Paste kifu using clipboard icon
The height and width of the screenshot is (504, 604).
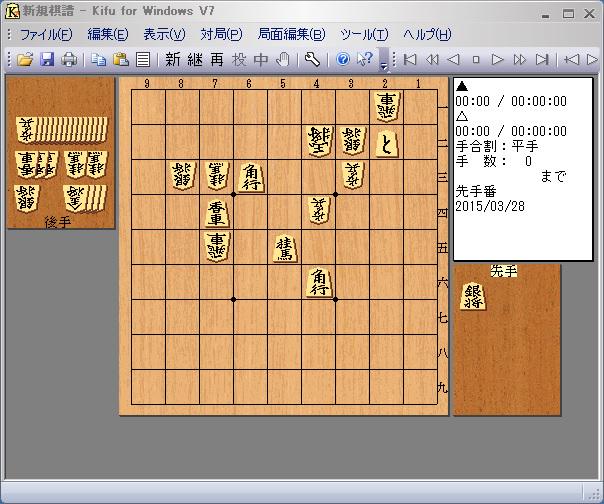click(121, 59)
